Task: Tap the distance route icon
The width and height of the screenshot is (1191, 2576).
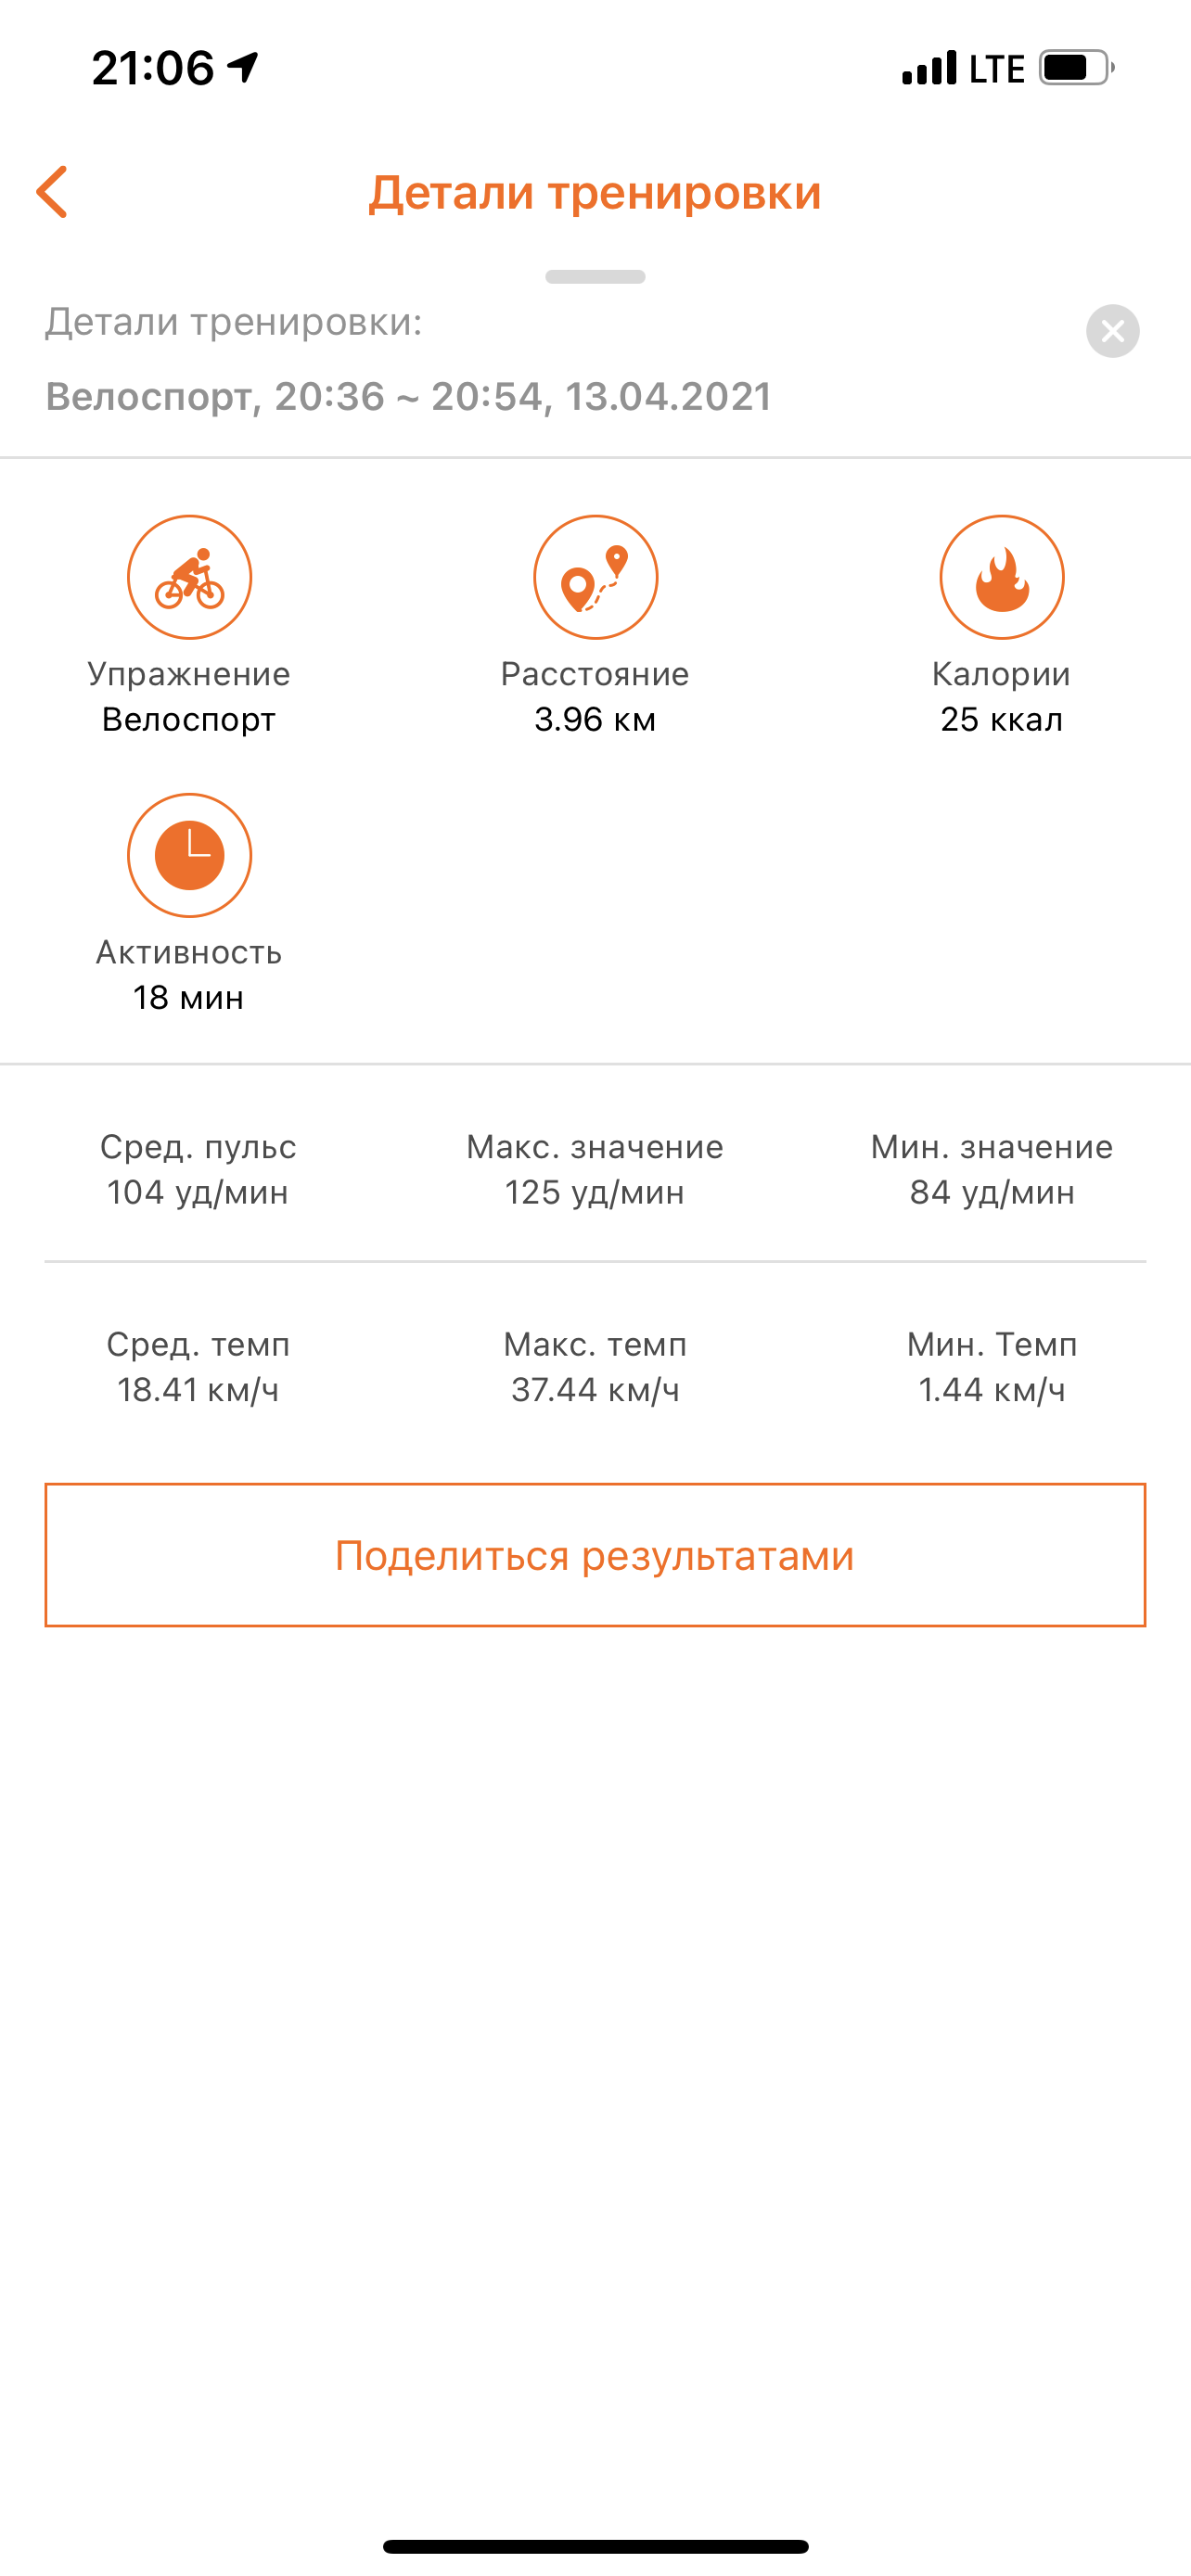Action: pos(595,577)
